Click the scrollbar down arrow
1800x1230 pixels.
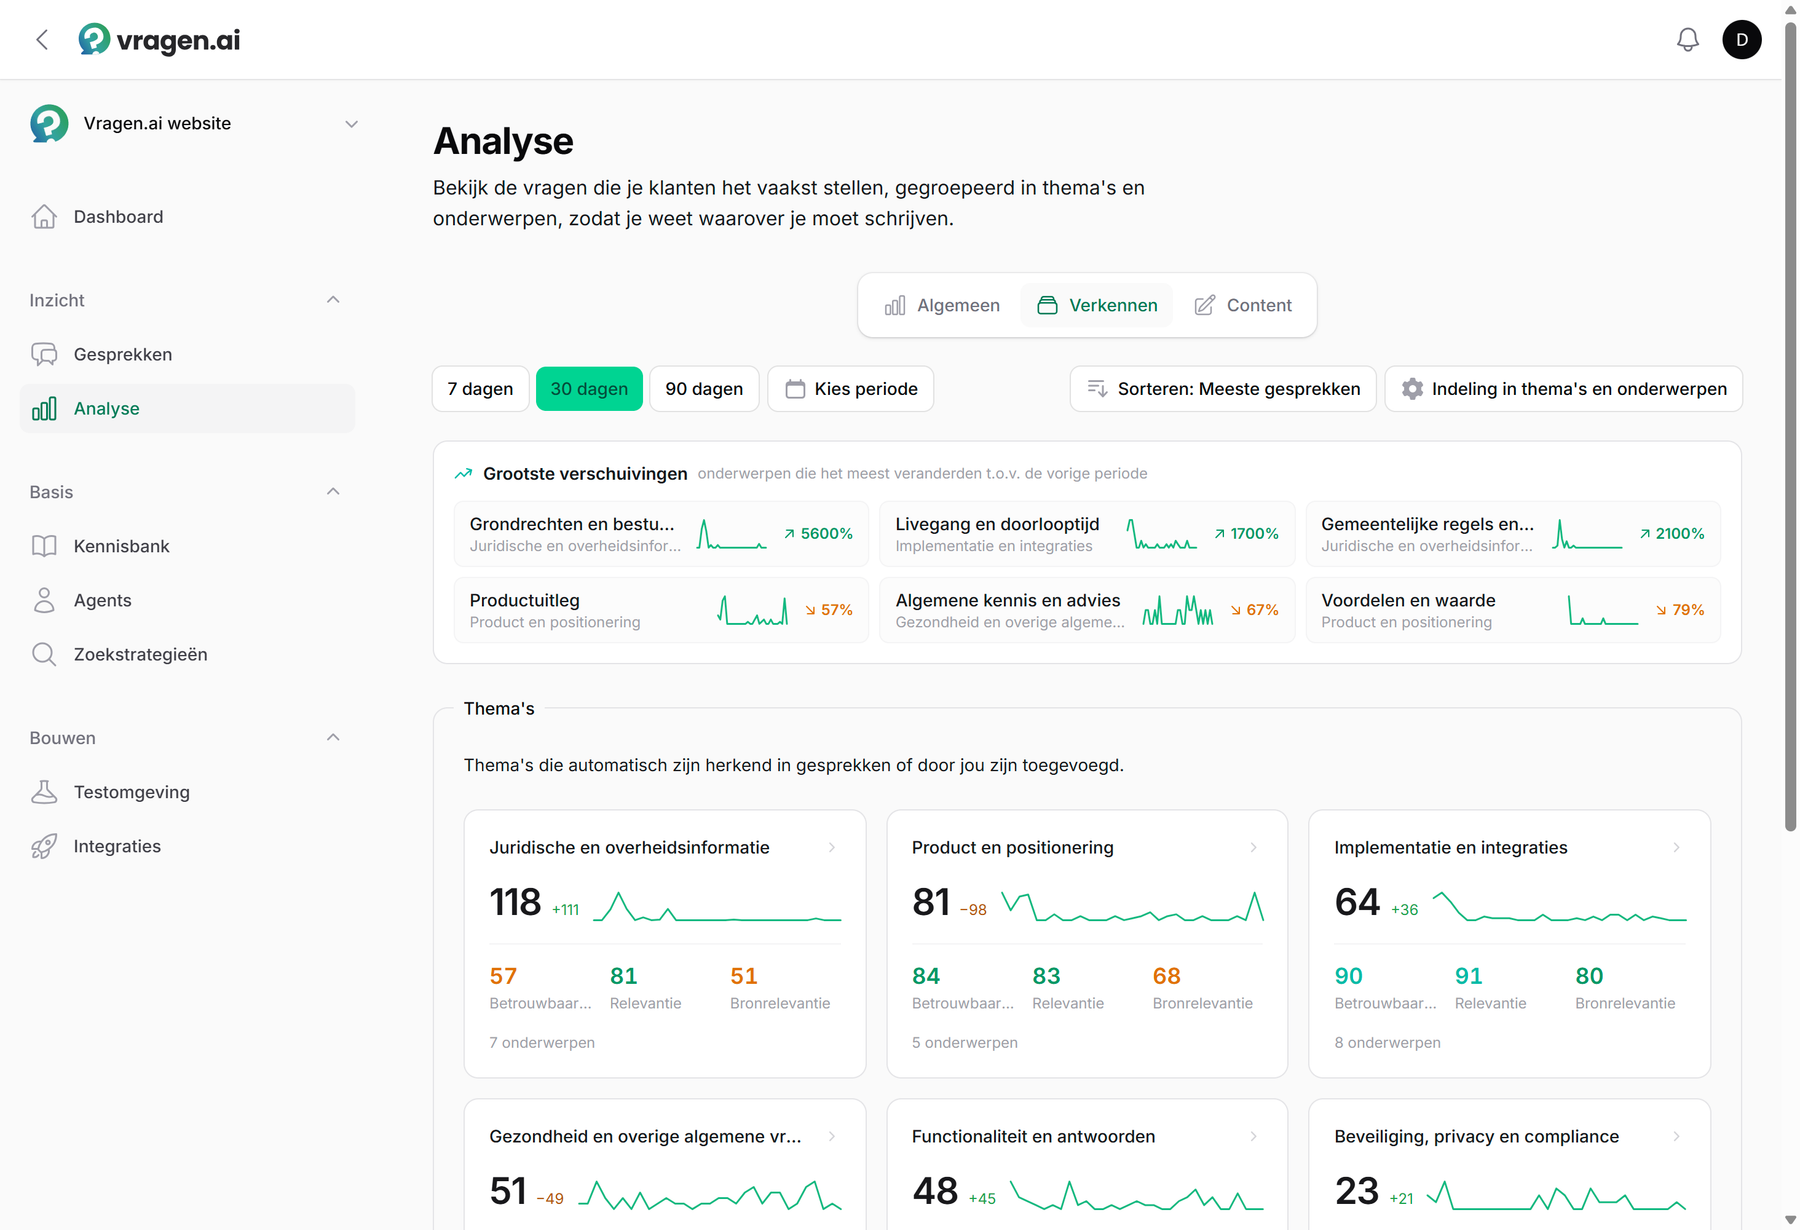coord(1791,1220)
